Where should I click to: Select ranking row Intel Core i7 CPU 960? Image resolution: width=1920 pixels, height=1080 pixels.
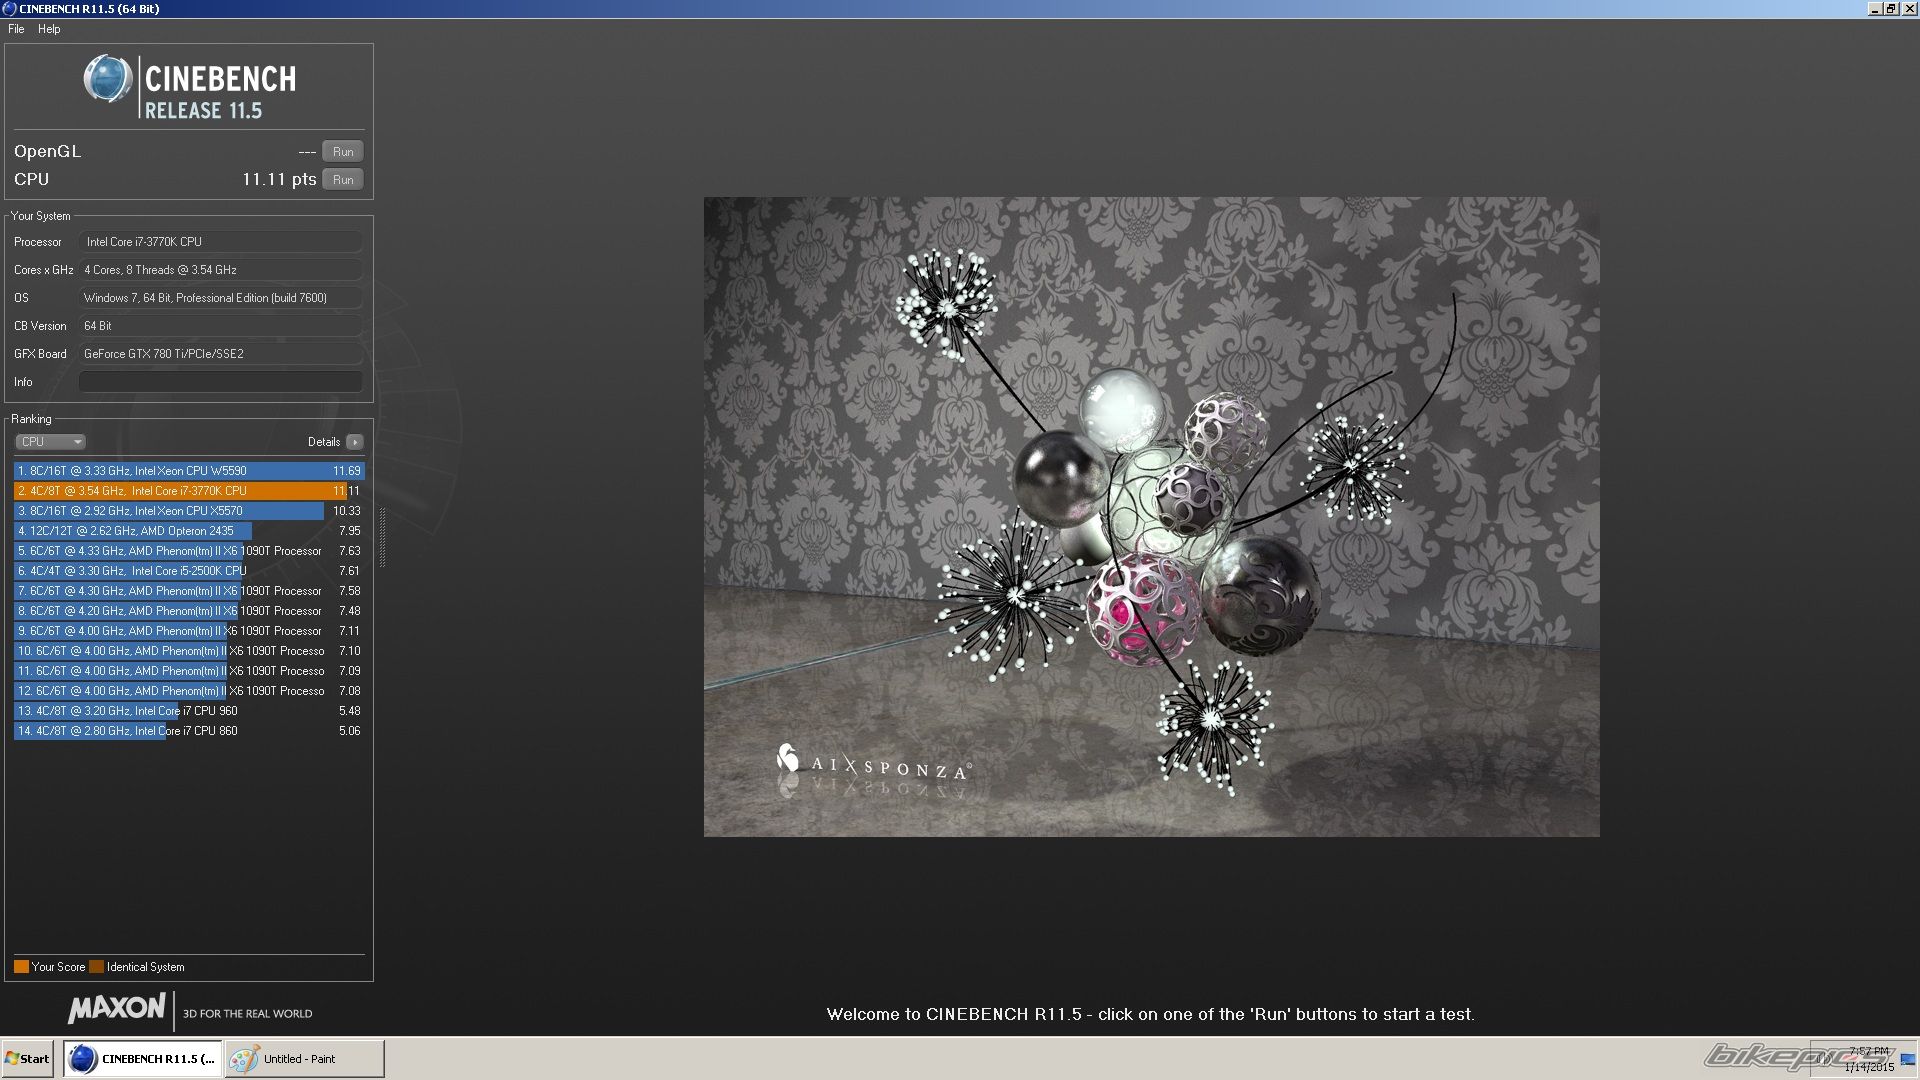(x=189, y=711)
